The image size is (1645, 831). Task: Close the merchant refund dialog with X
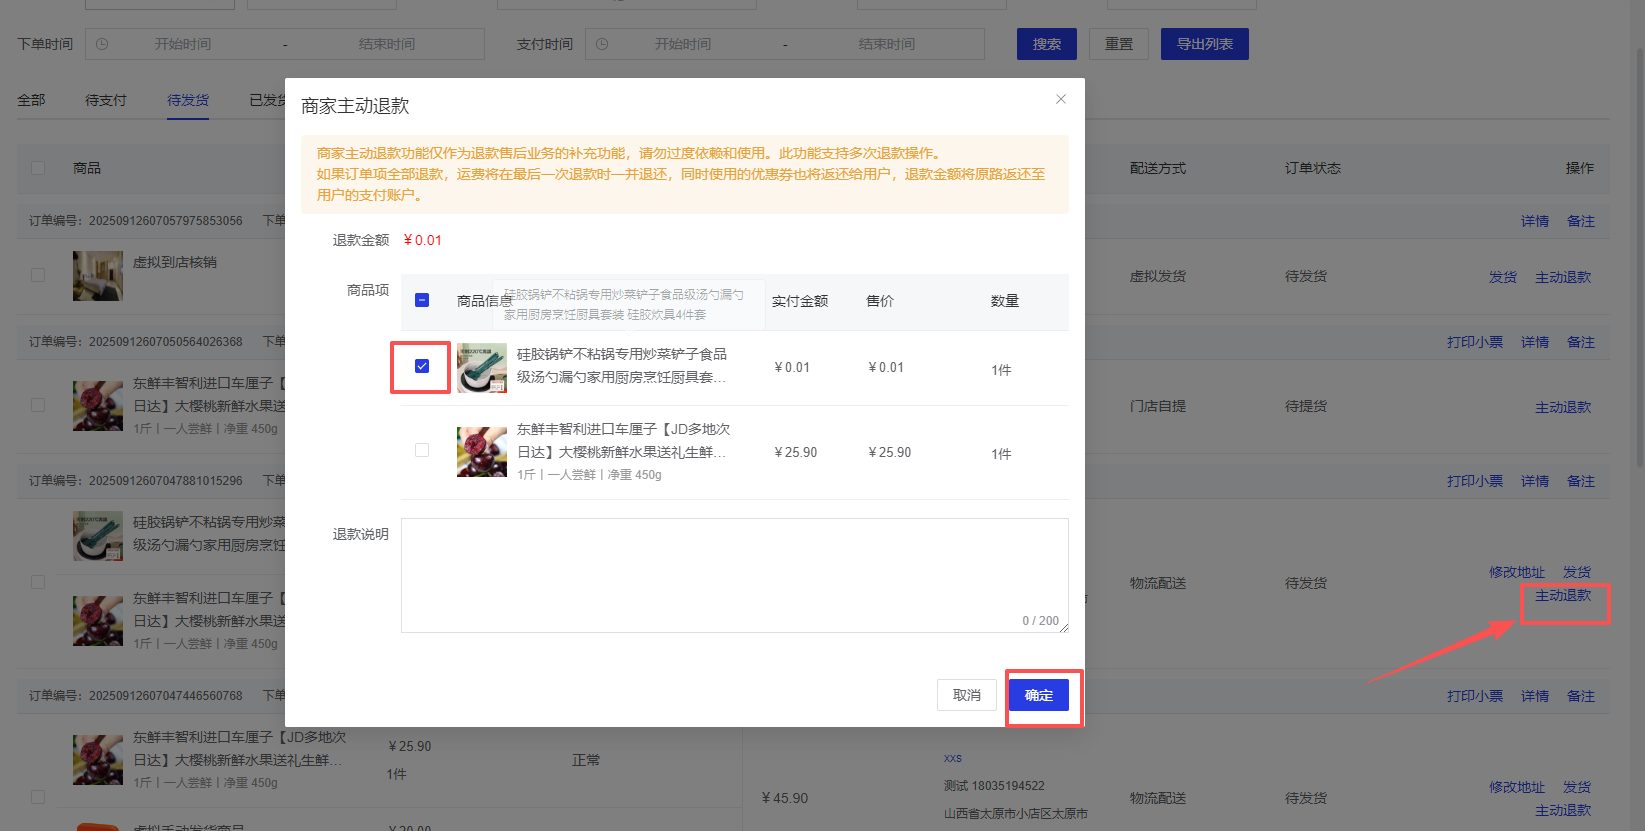[x=1061, y=99]
